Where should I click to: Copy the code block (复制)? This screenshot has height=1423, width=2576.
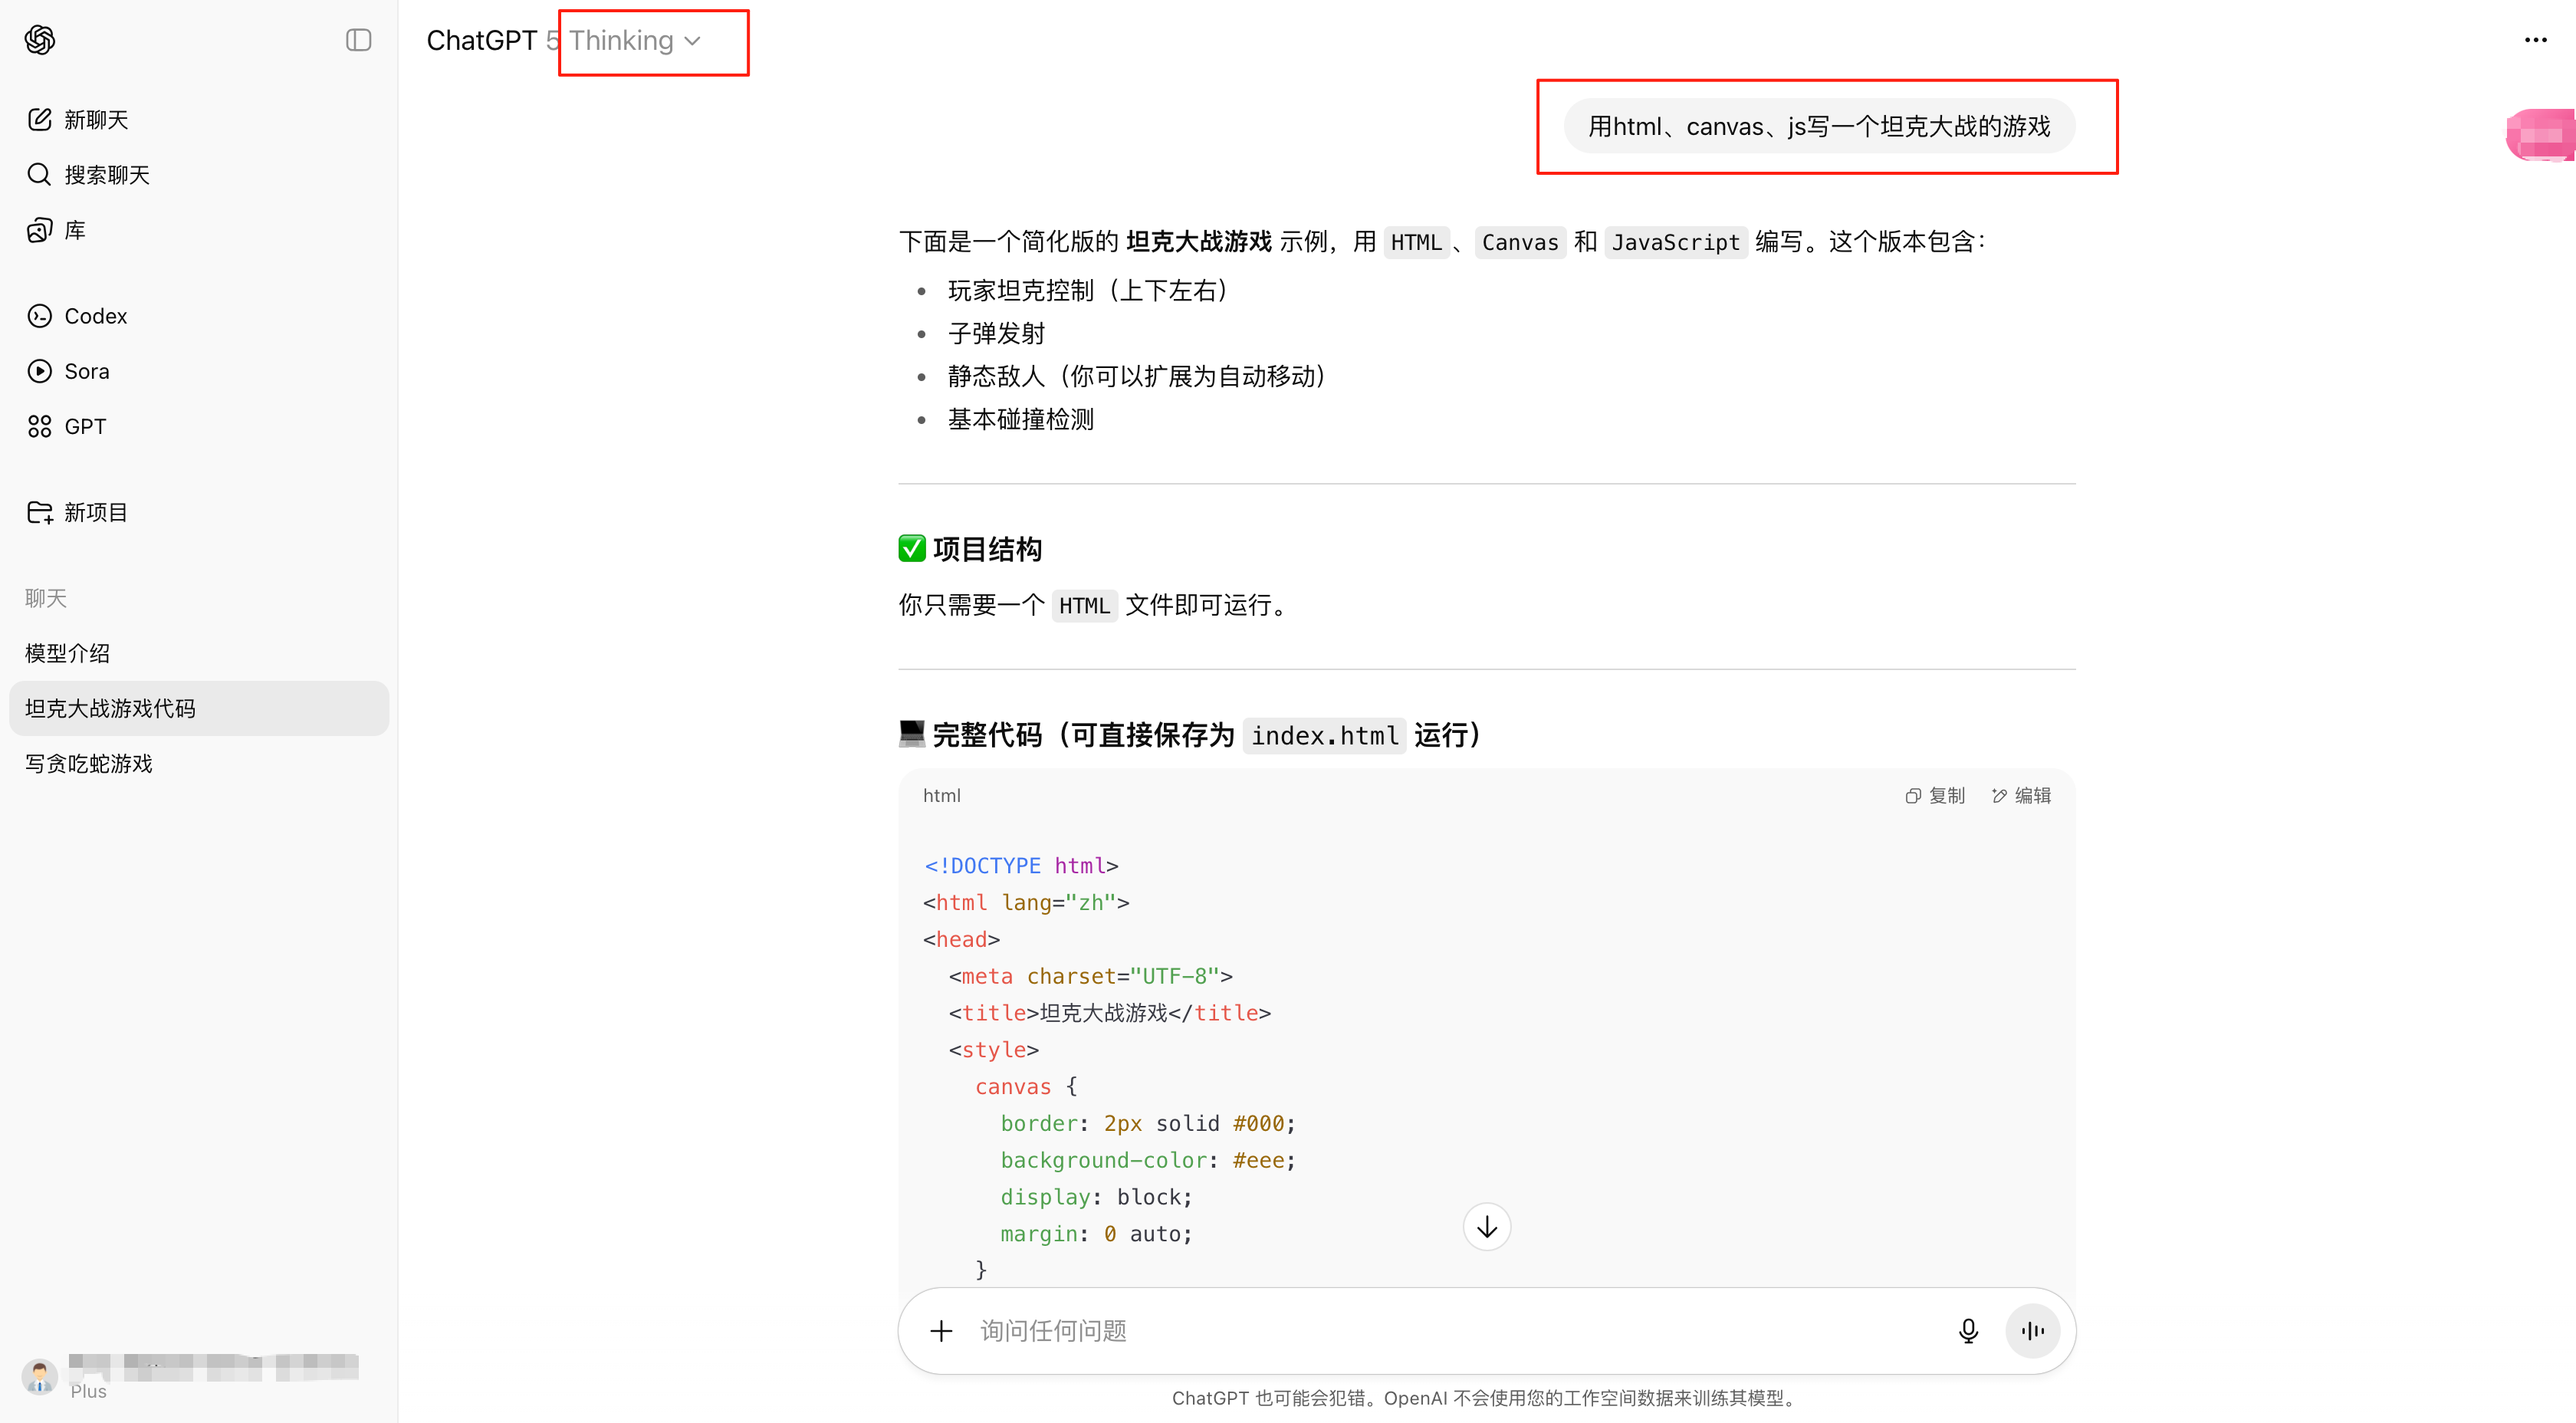tap(1935, 795)
